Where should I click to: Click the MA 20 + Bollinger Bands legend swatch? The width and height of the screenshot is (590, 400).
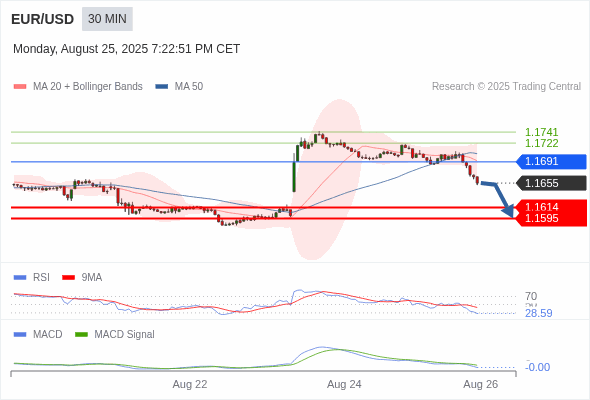[x=20, y=87]
